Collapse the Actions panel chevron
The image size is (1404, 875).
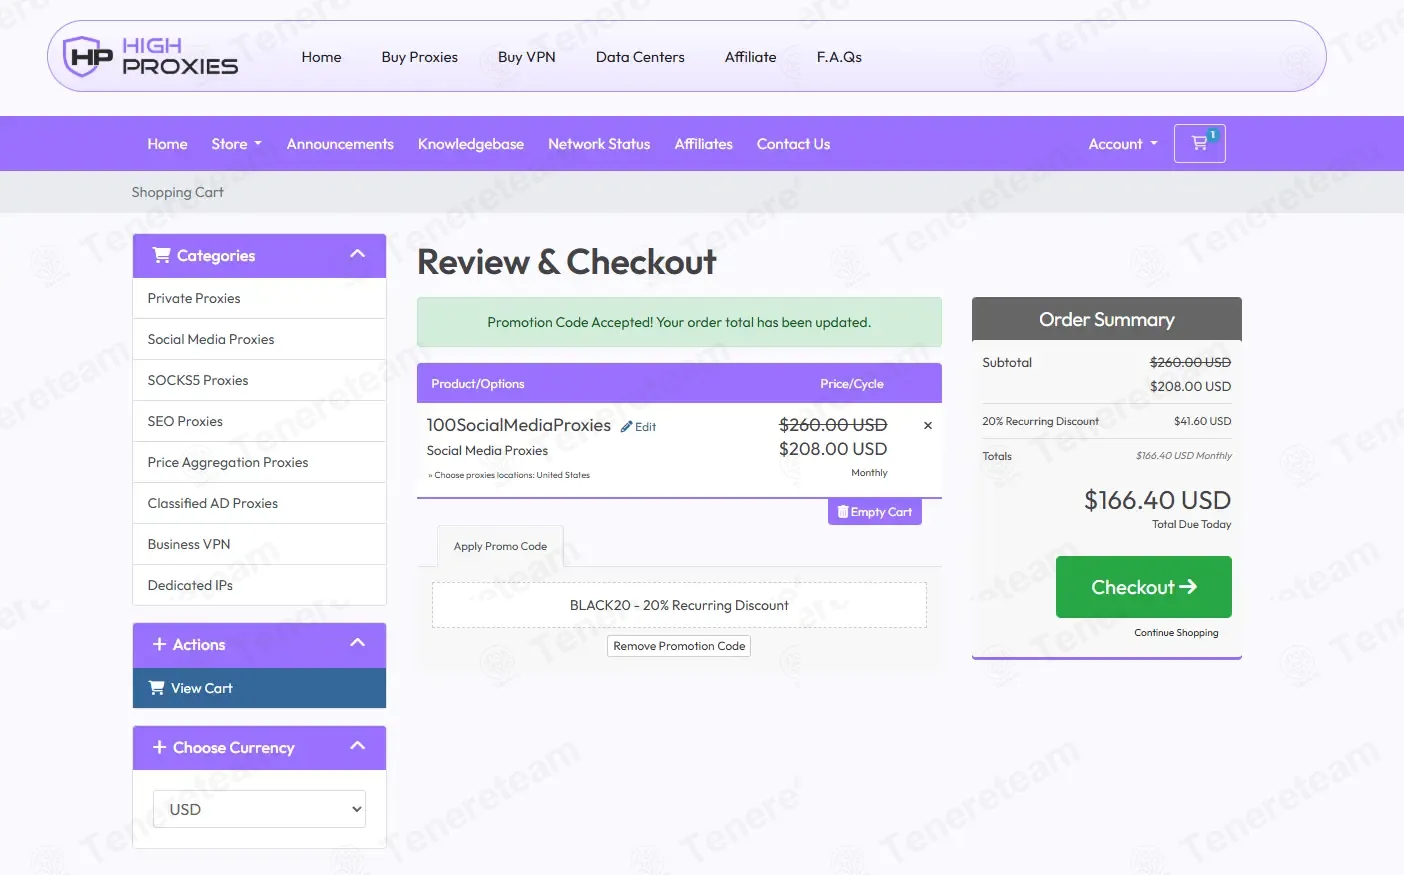click(x=357, y=644)
